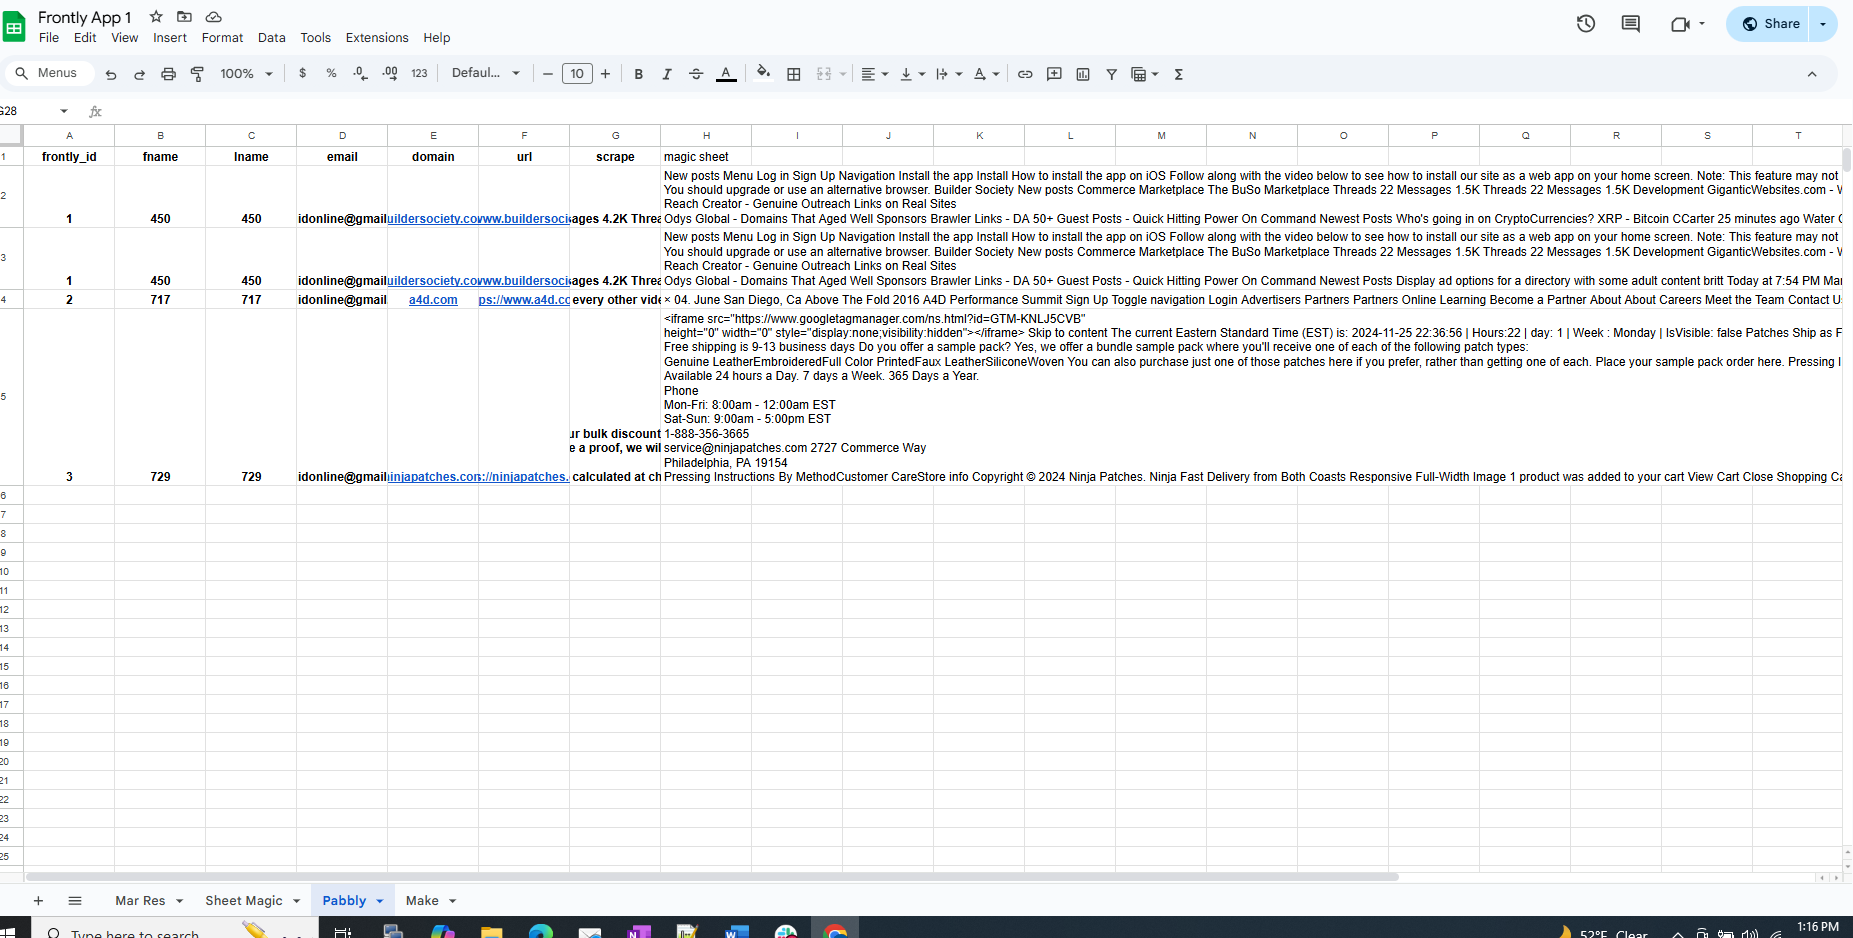Open the name box dropdown arrow
Image resolution: width=1853 pixels, height=938 pixels.
[x=64, y=111]
